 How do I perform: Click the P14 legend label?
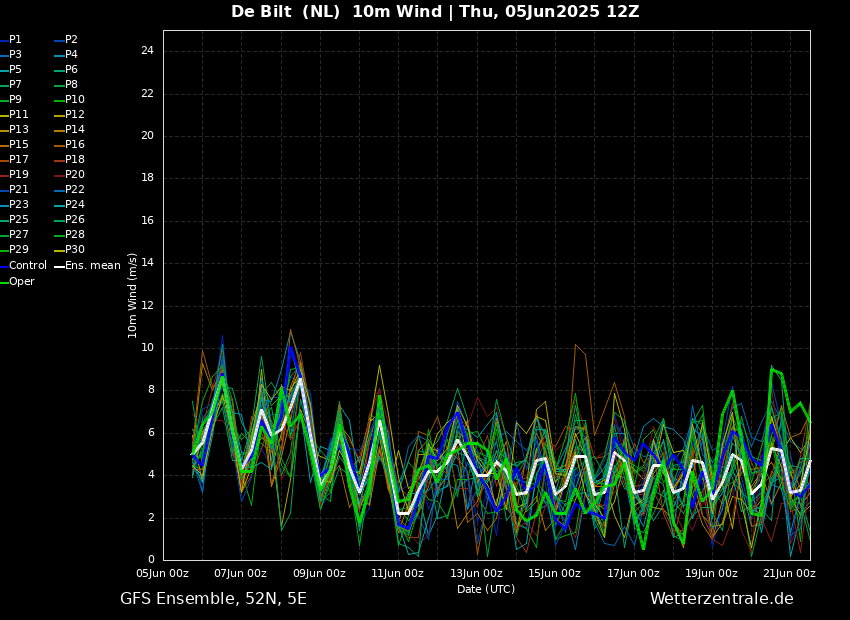tap(75, 130)
